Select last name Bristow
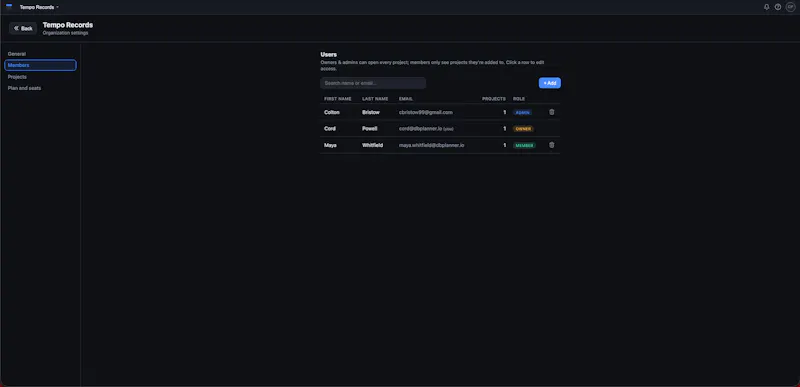This screenshot has width=800, height=387. coord(371,112)
